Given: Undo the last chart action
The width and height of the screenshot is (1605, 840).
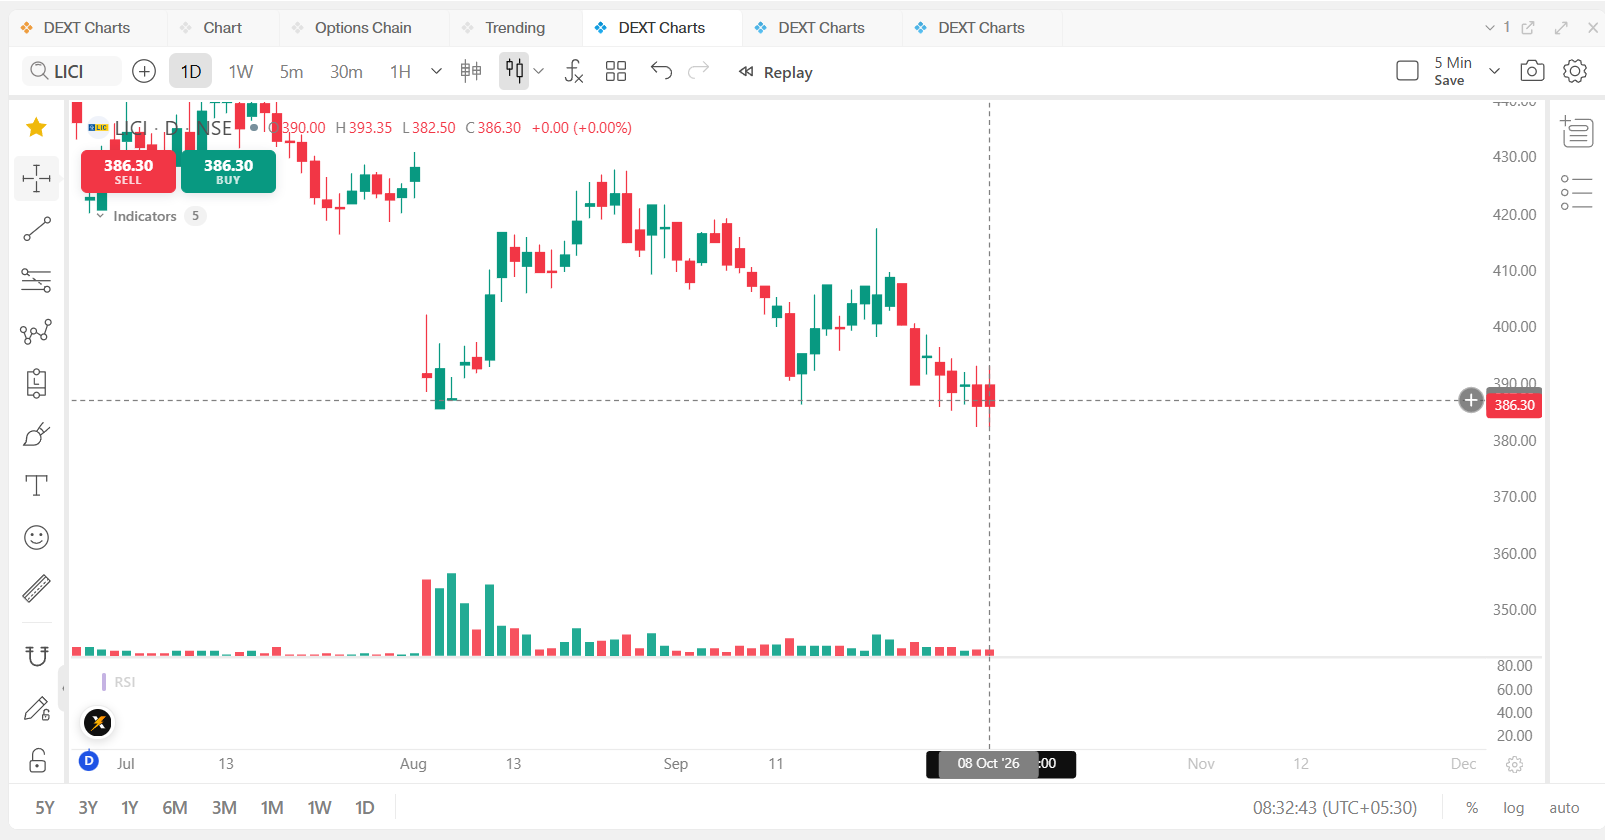Looking at the screenshot, I should (661, 71).
